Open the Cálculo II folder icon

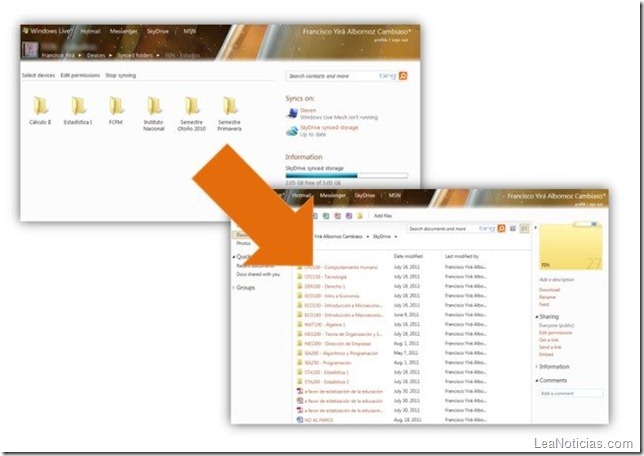[x=41, y=106]
